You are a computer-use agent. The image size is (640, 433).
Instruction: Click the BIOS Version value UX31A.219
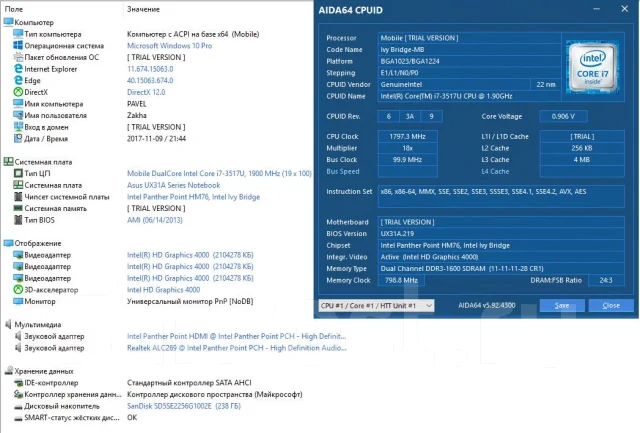501,233
